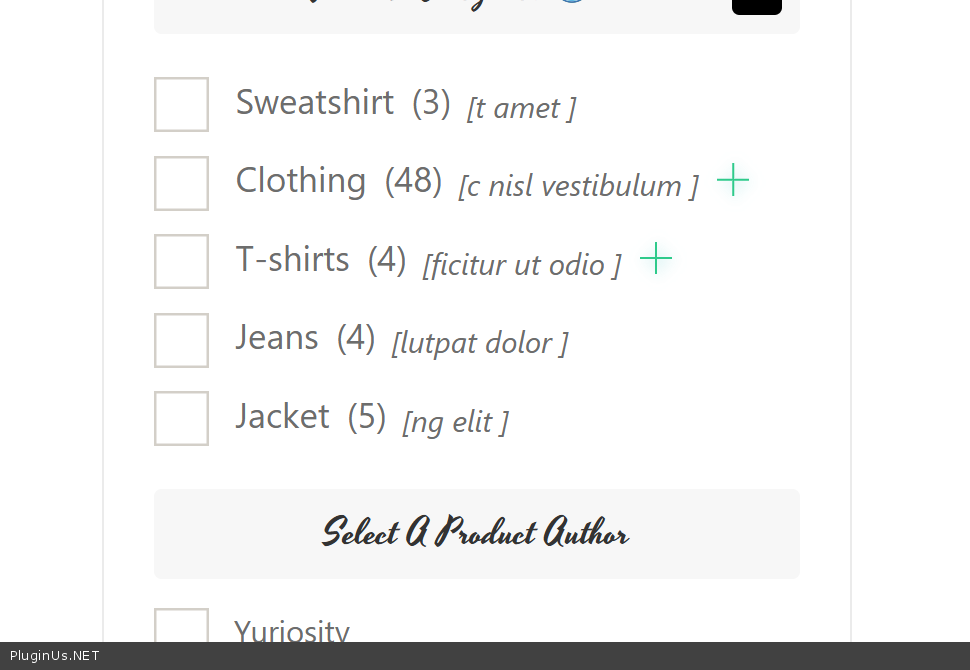Image resolution: width=970 pixels, height=670 pixels.
Task: Check the Yuriosity author checkbox
Action: [x=181, y=627]
